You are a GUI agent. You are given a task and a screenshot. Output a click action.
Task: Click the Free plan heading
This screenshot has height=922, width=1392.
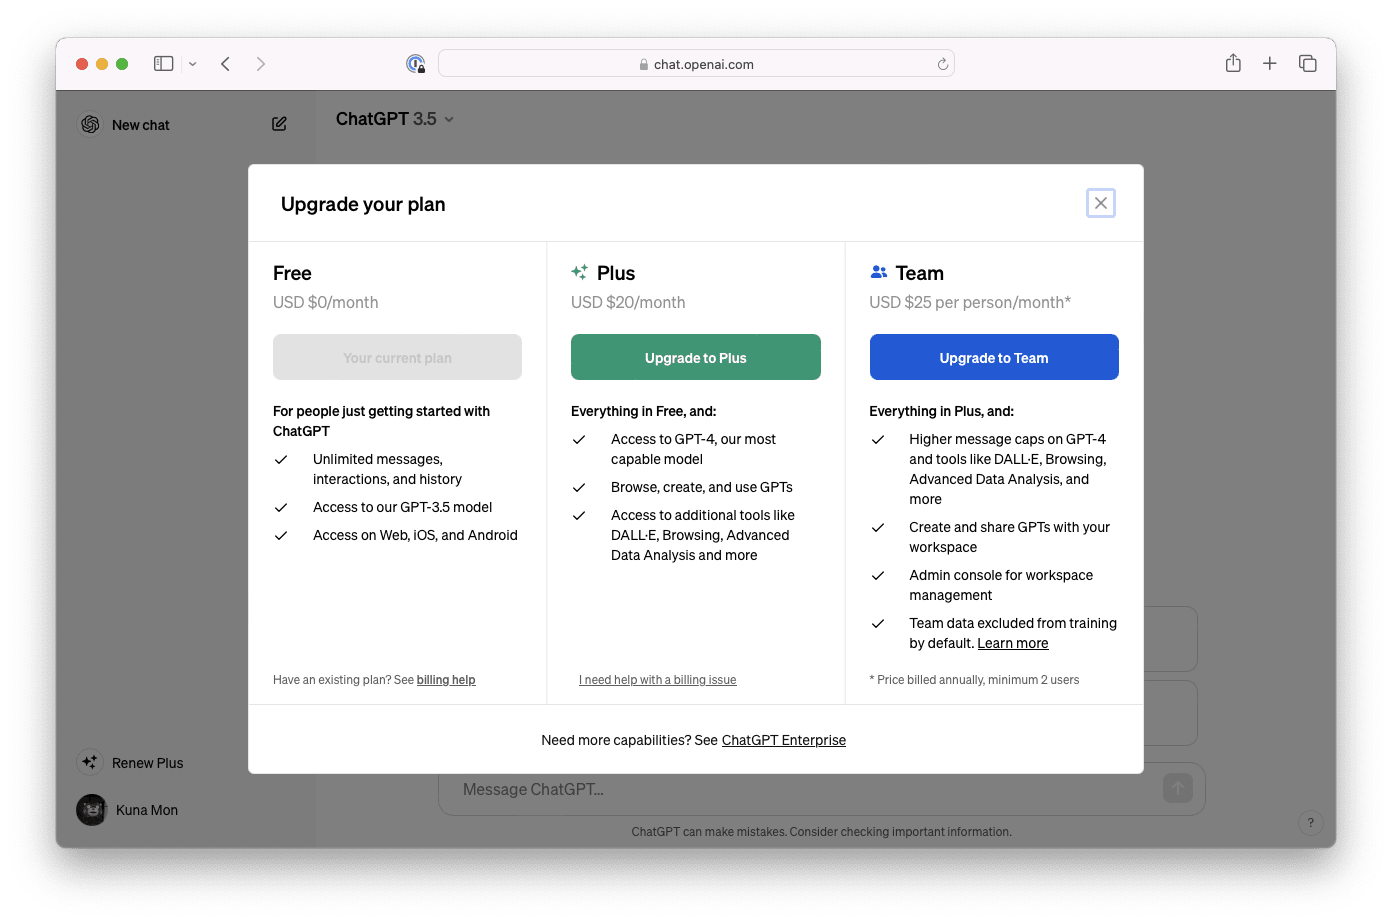[x=292, y=273]
